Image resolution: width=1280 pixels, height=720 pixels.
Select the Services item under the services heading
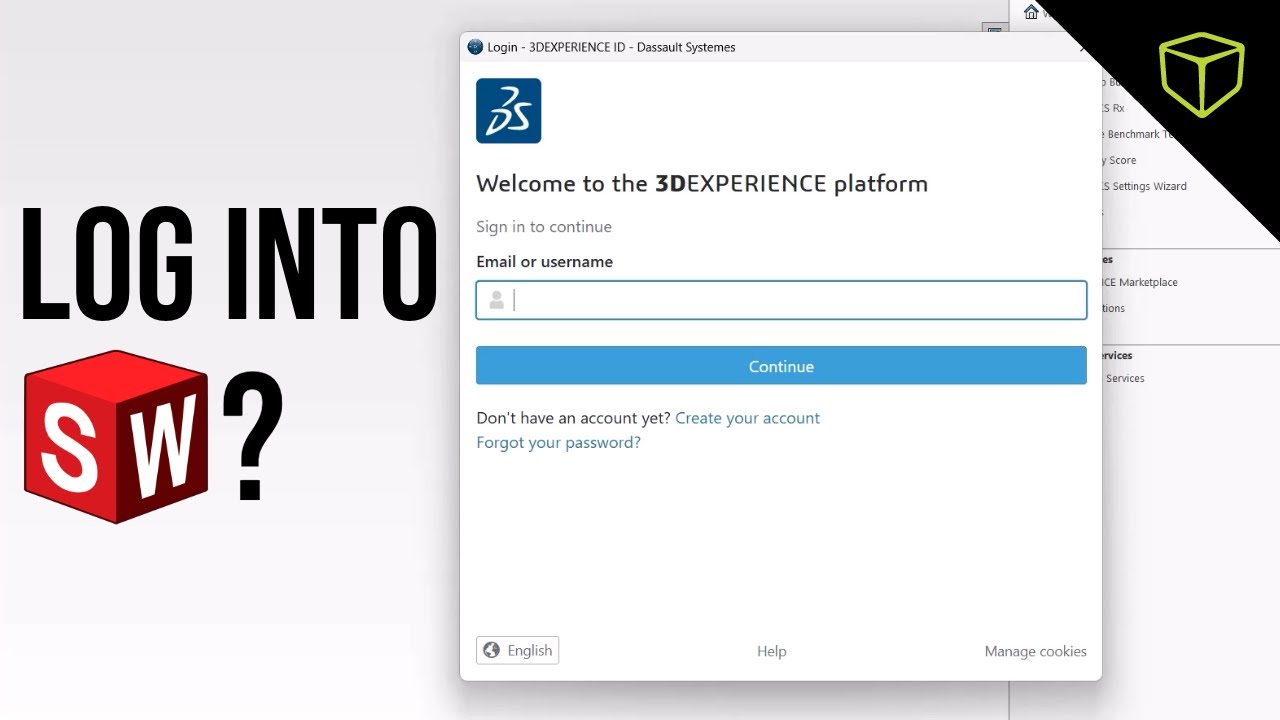1125,378
